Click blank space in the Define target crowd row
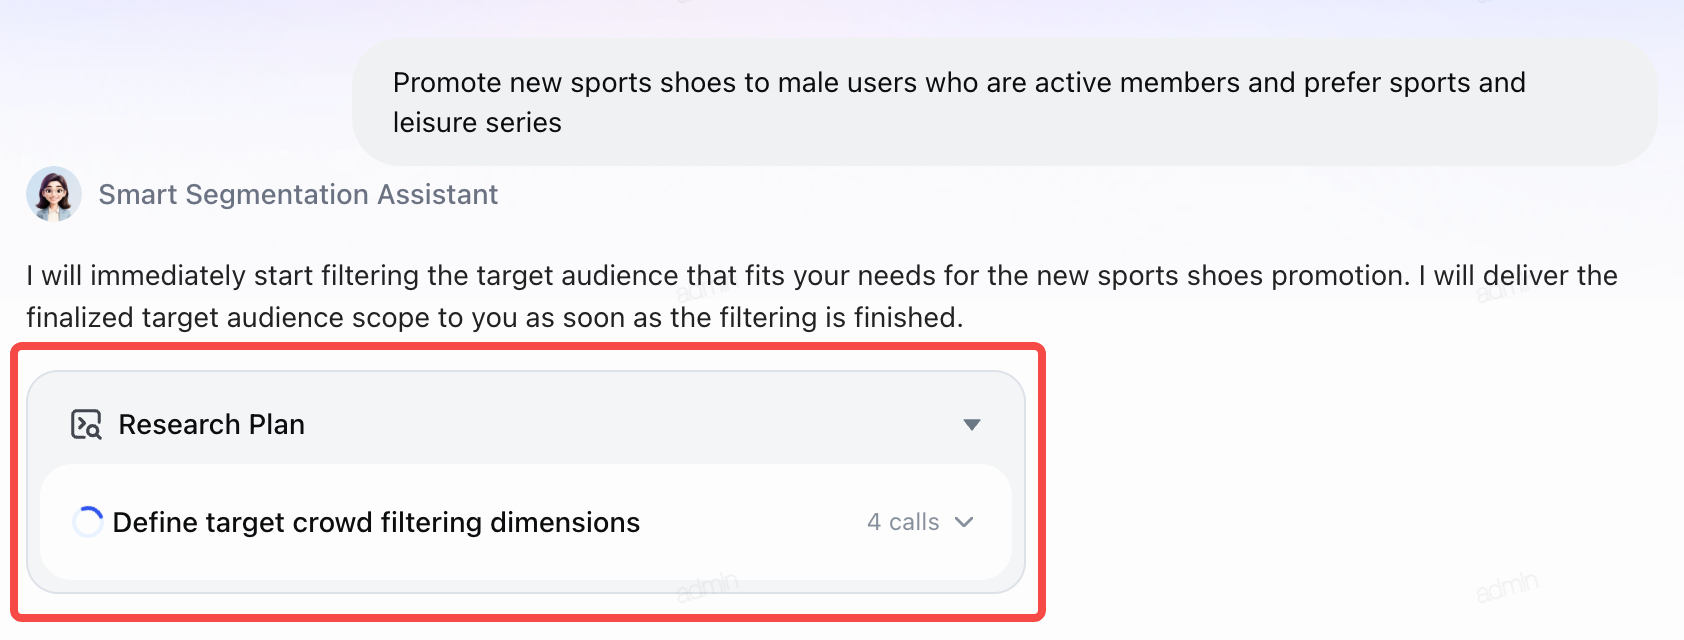Viewport: 1684px width, 640px height. point(750,522)
